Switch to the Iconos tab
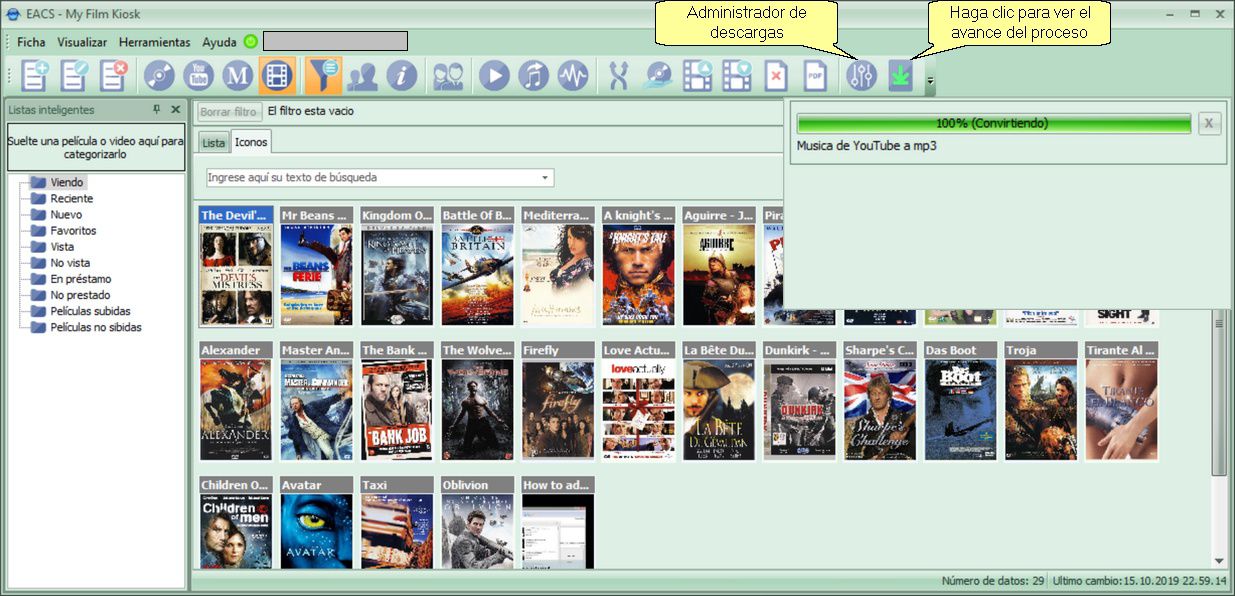 [x=250, y=143]
